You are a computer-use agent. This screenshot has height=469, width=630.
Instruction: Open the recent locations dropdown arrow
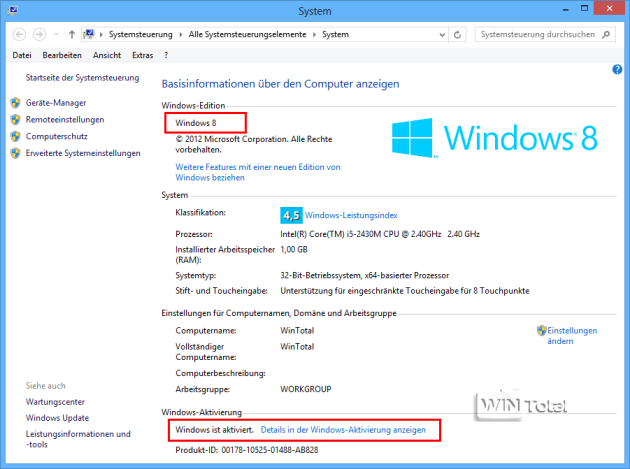[56, 35]
